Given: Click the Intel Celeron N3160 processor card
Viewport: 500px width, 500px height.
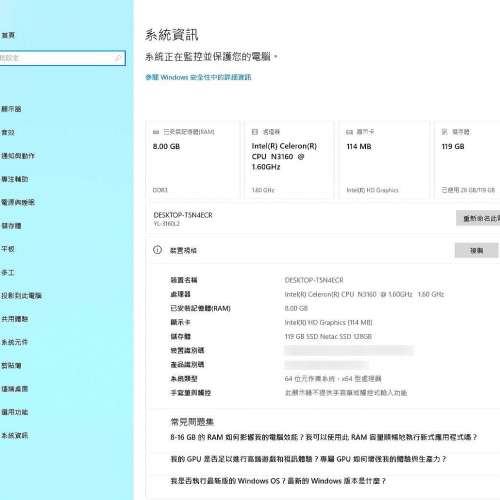Looking at the screenshot, I should pos(288,160).
